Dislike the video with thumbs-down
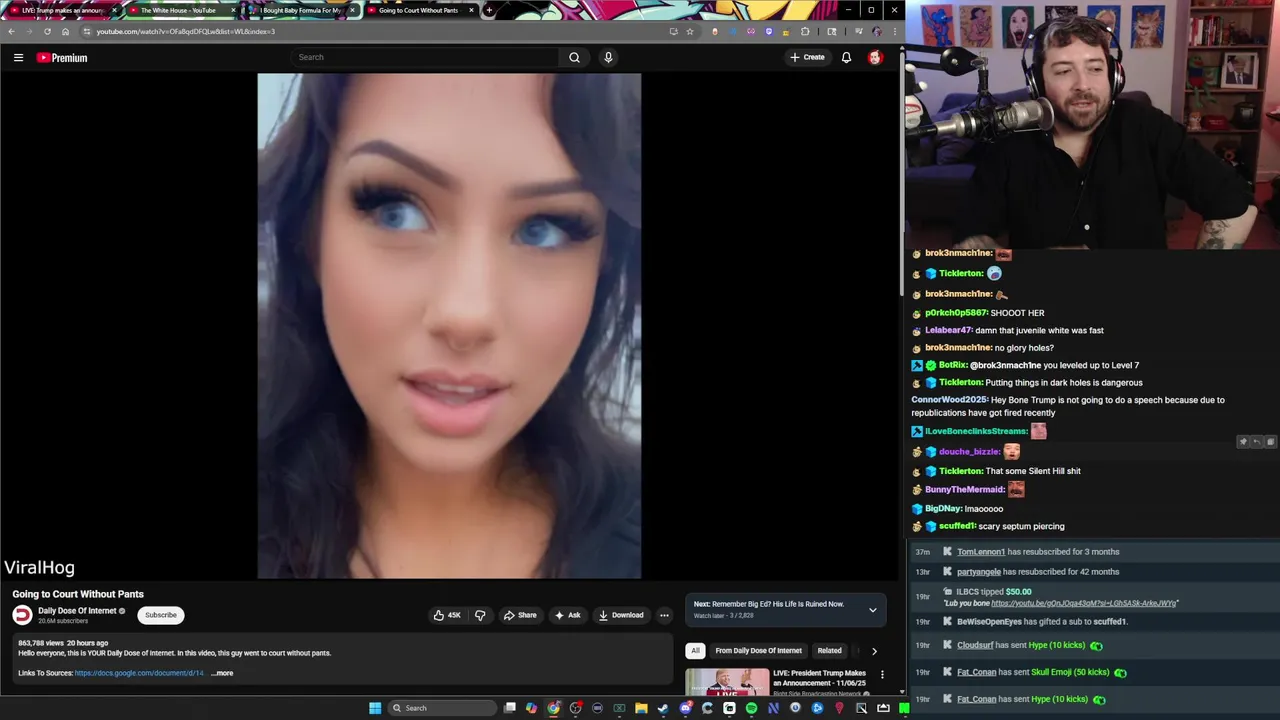Screen dimensions: 1280x720 point(480,615)
